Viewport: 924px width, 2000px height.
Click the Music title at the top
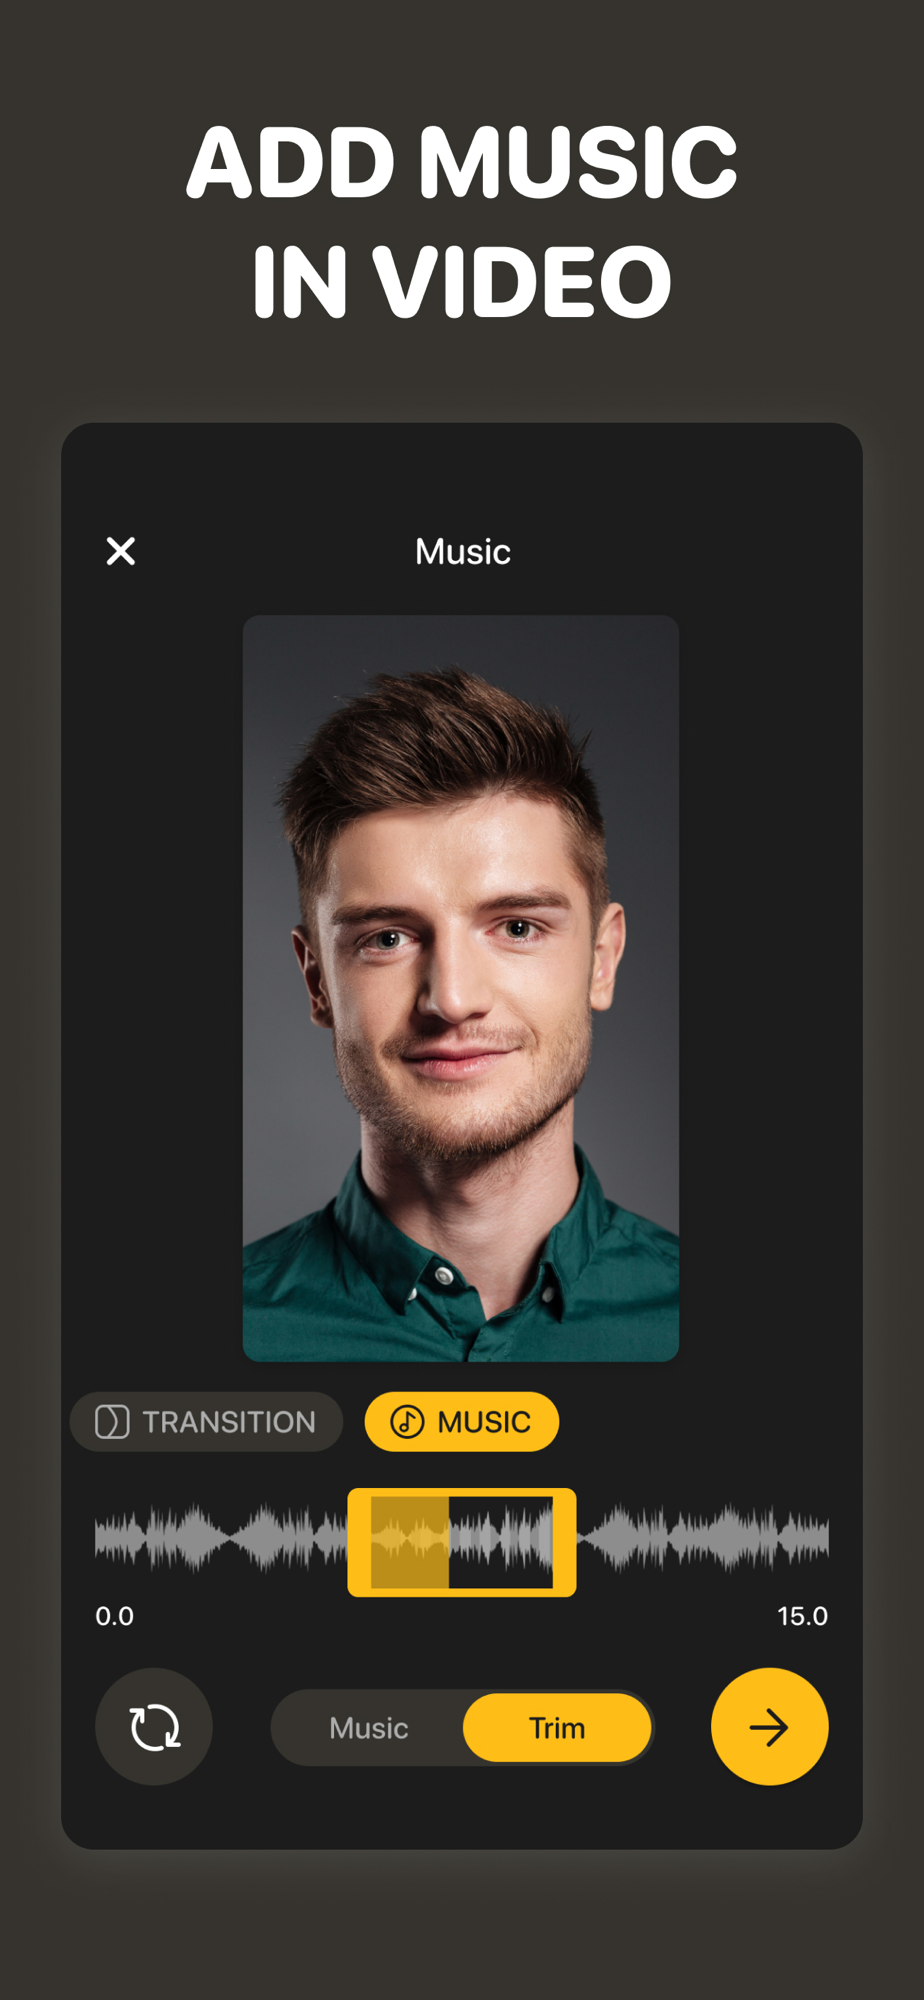pos(463,552)
